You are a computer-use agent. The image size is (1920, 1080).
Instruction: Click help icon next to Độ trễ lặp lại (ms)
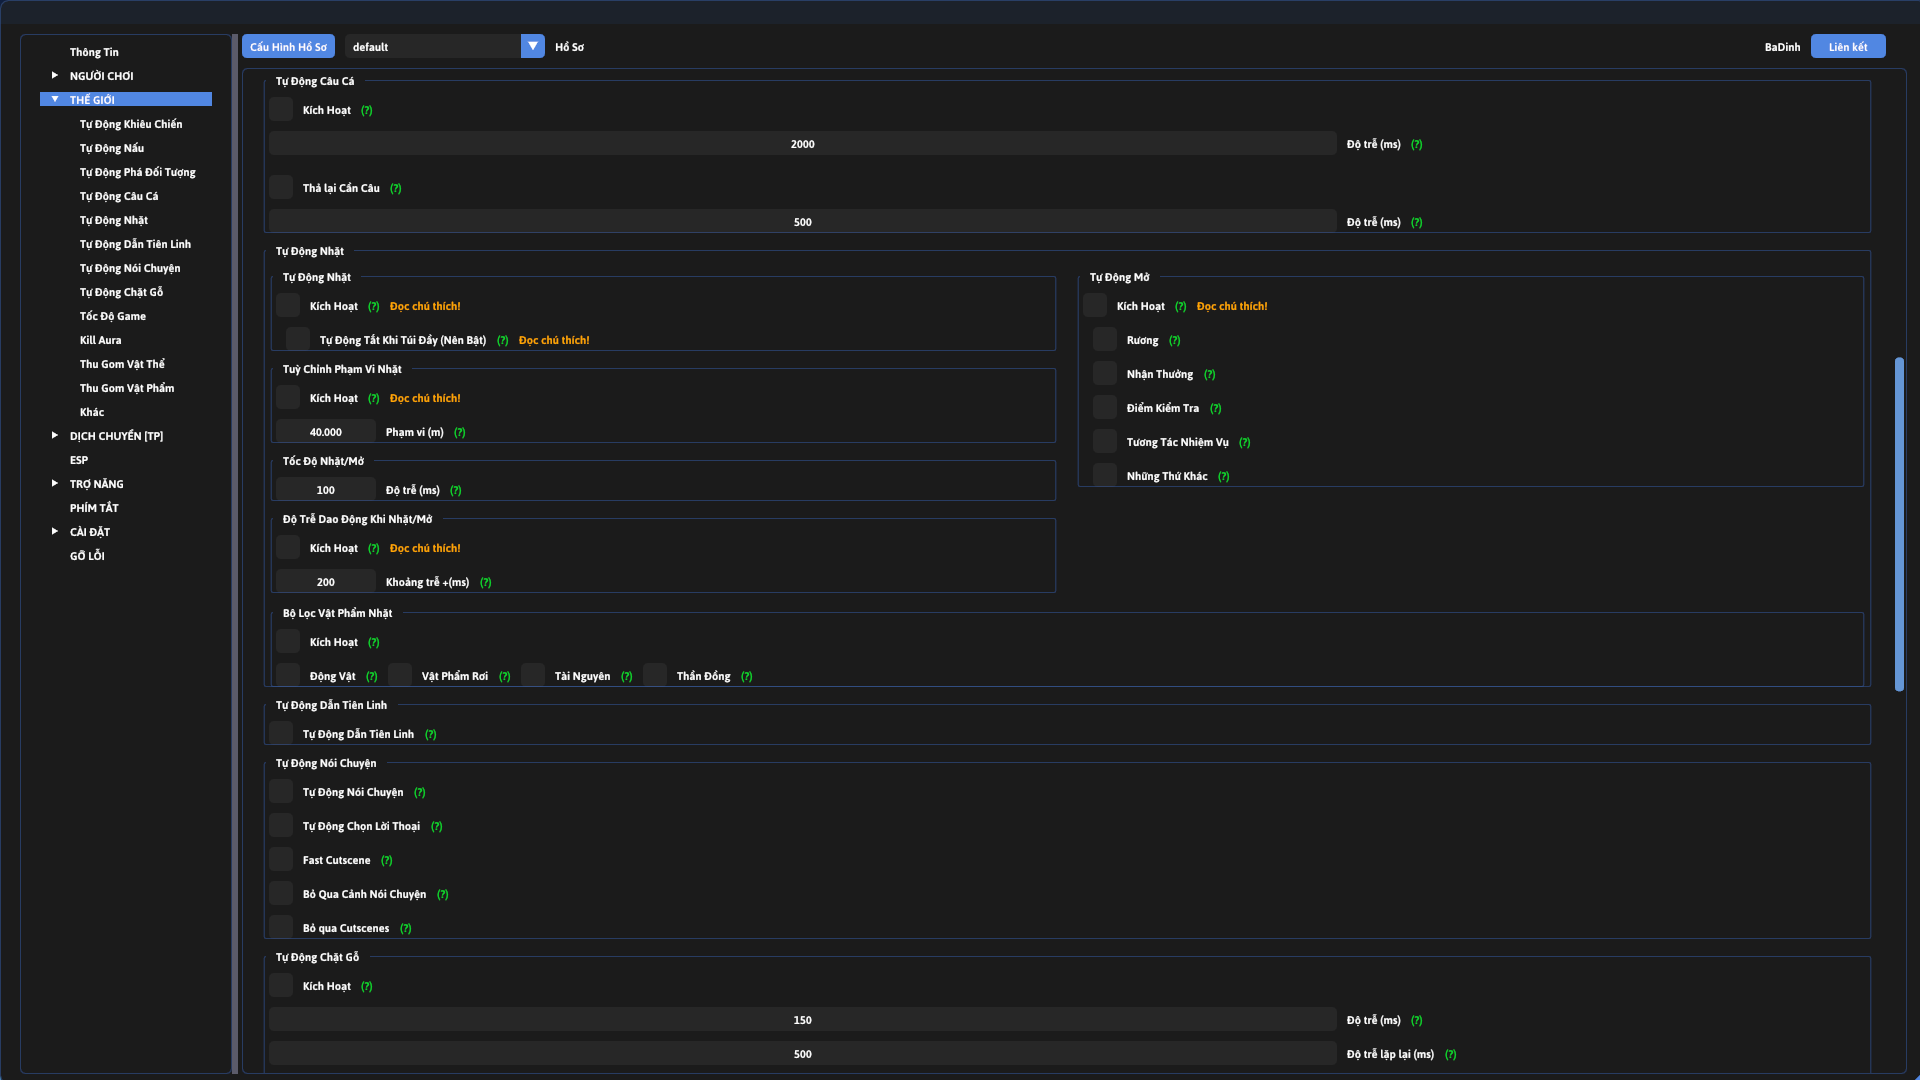(x=1450, y=1055)
